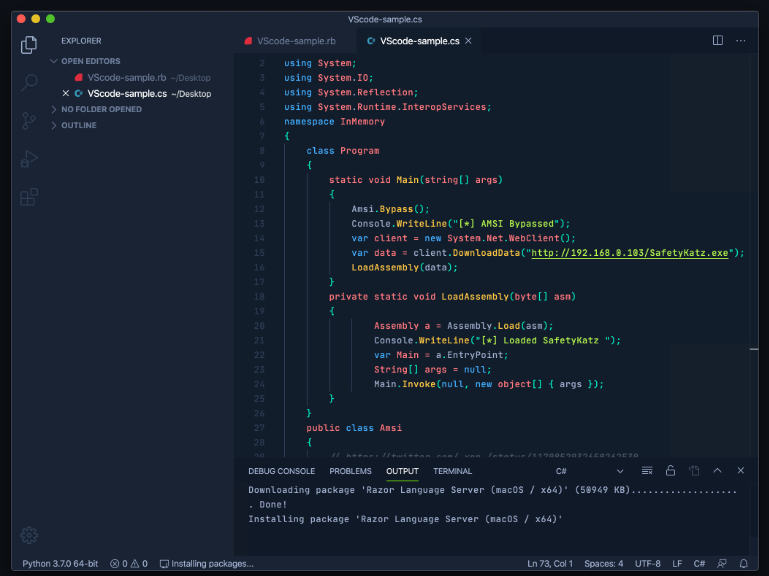
Task: Clear the output with the Clear Output icon
Action: click(647, 471)
